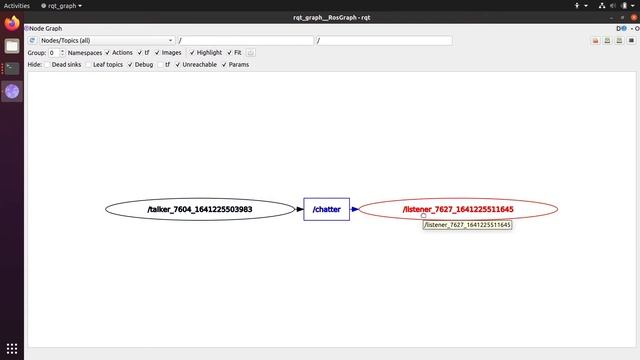Image resolution: width=640 pixels, height=360 pixels.
Task: Open the Nodes/Topics (all) dropdown
Action: coord(107,40)
